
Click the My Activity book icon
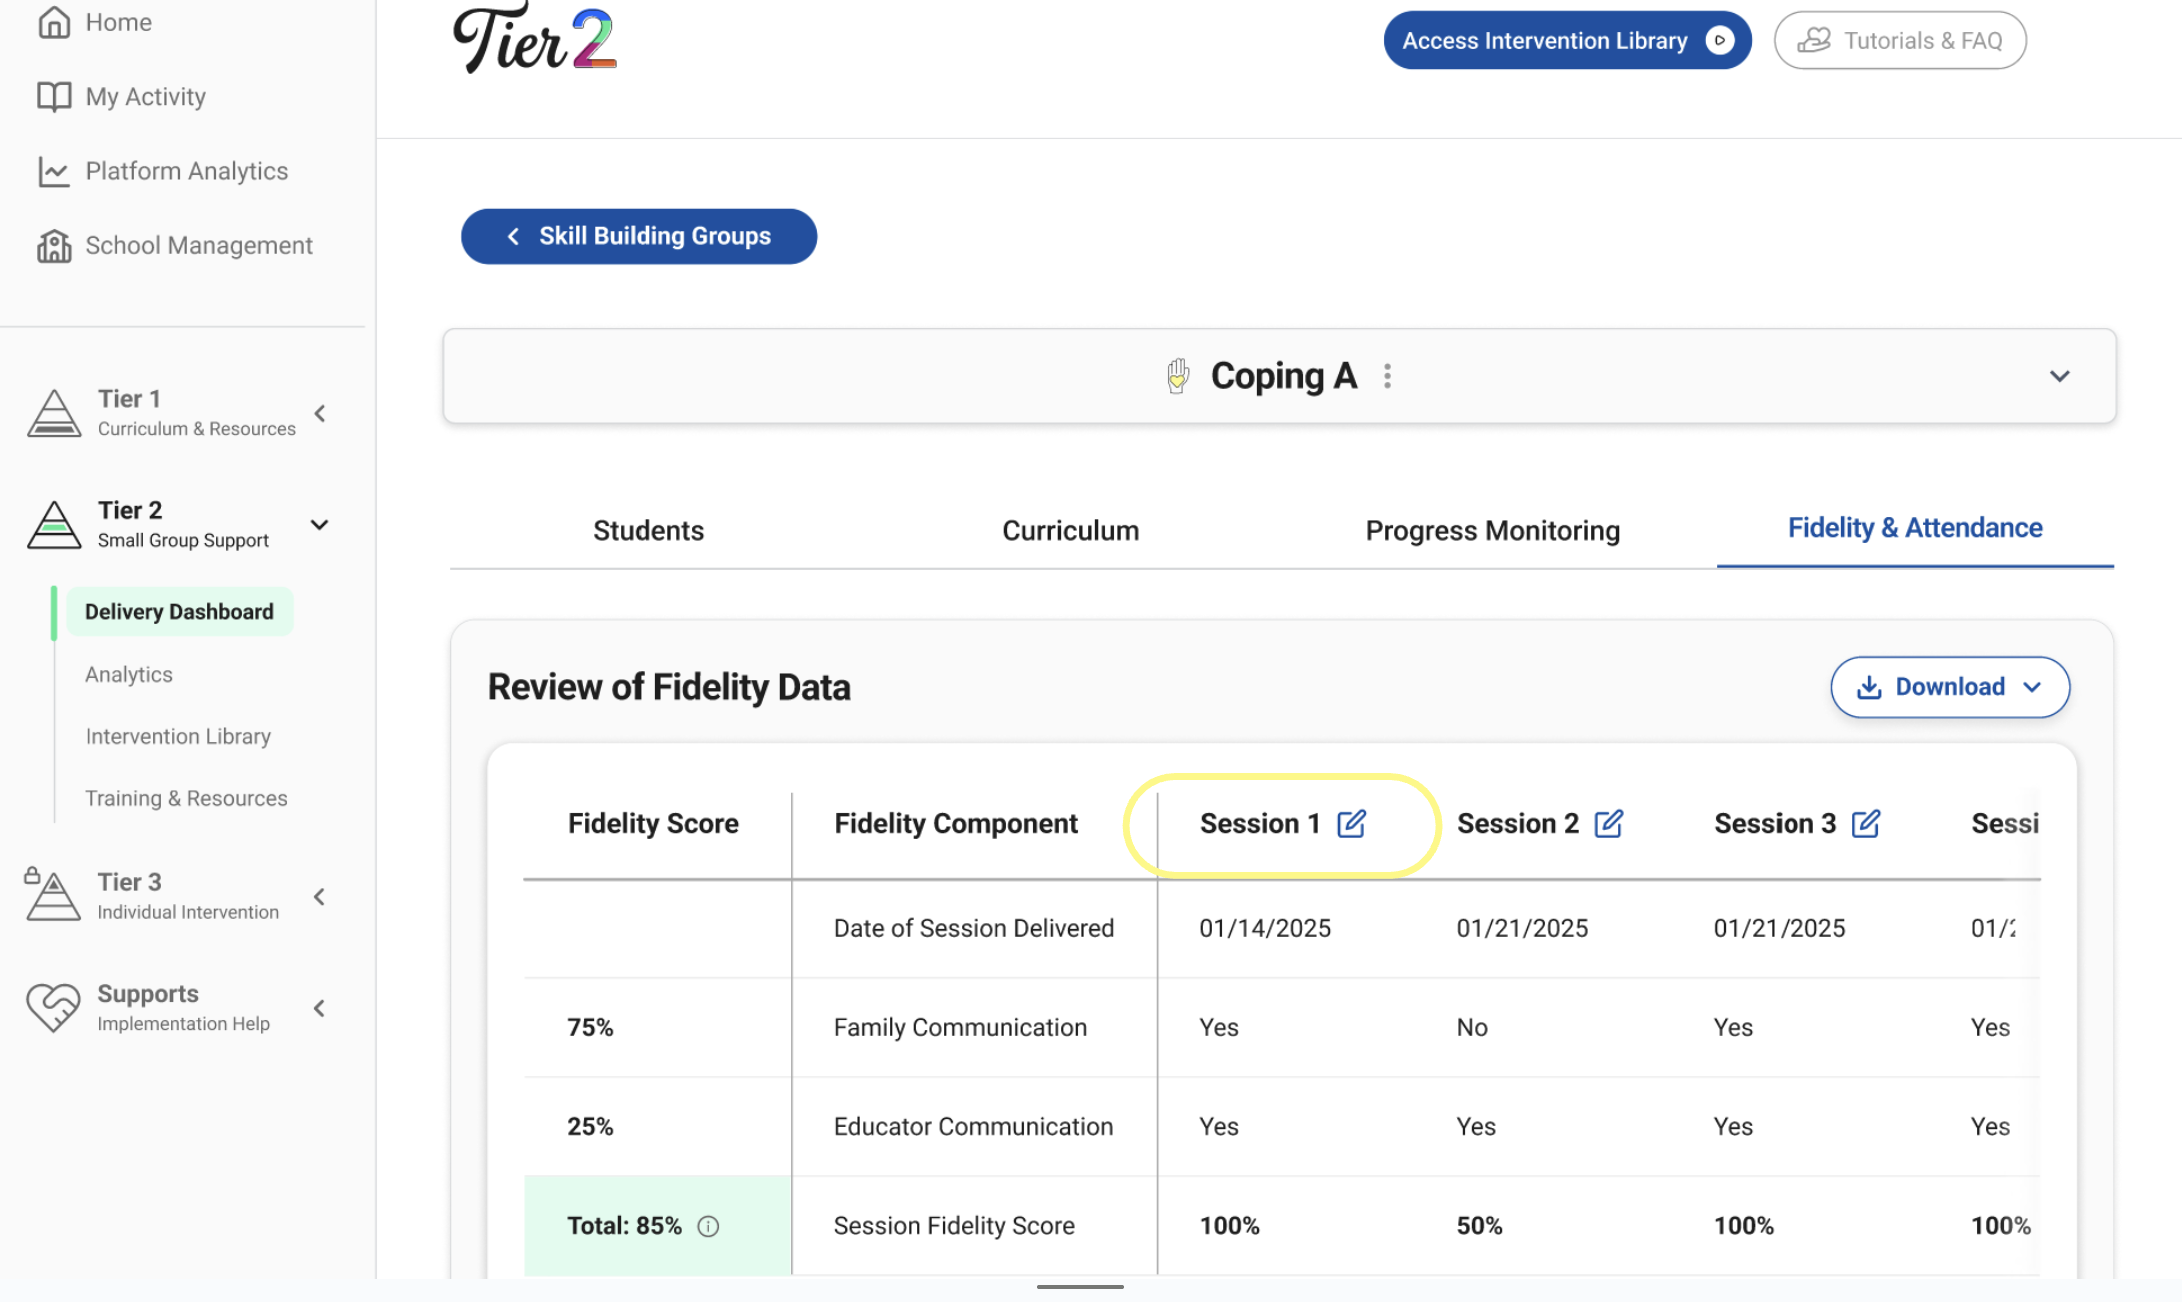tap(54, 97)
